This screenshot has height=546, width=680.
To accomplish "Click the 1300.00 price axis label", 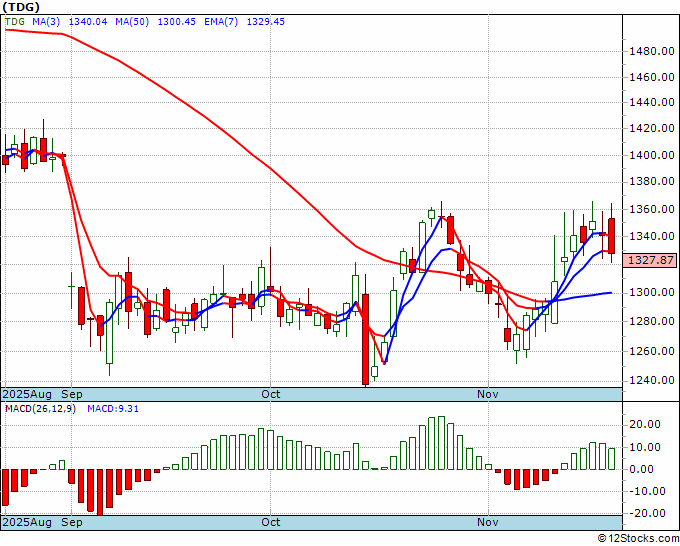I will [x=652, y=293].
